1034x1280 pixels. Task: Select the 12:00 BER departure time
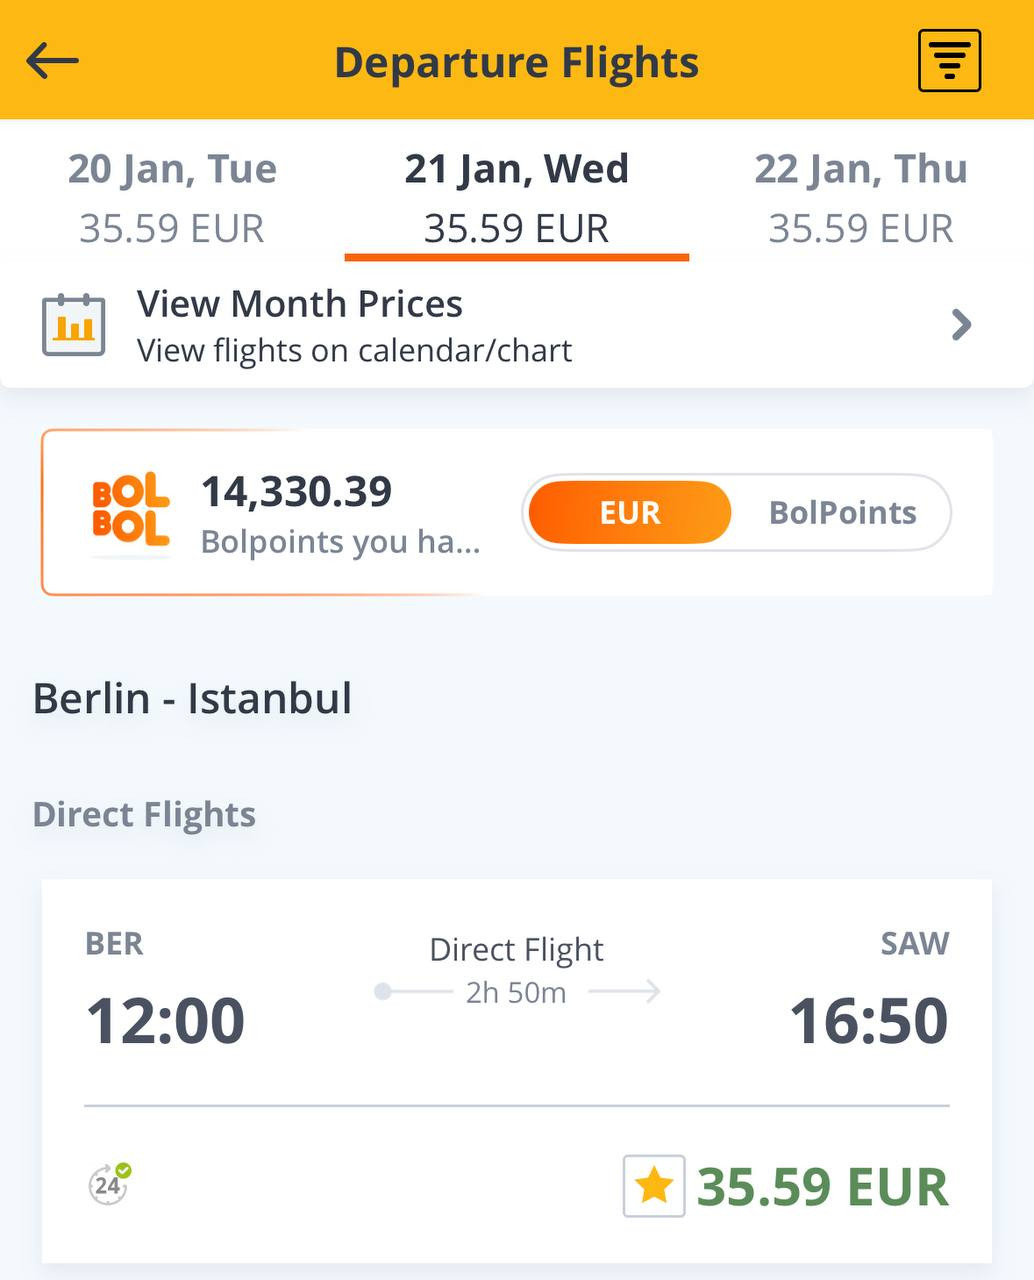[165, 1019]
